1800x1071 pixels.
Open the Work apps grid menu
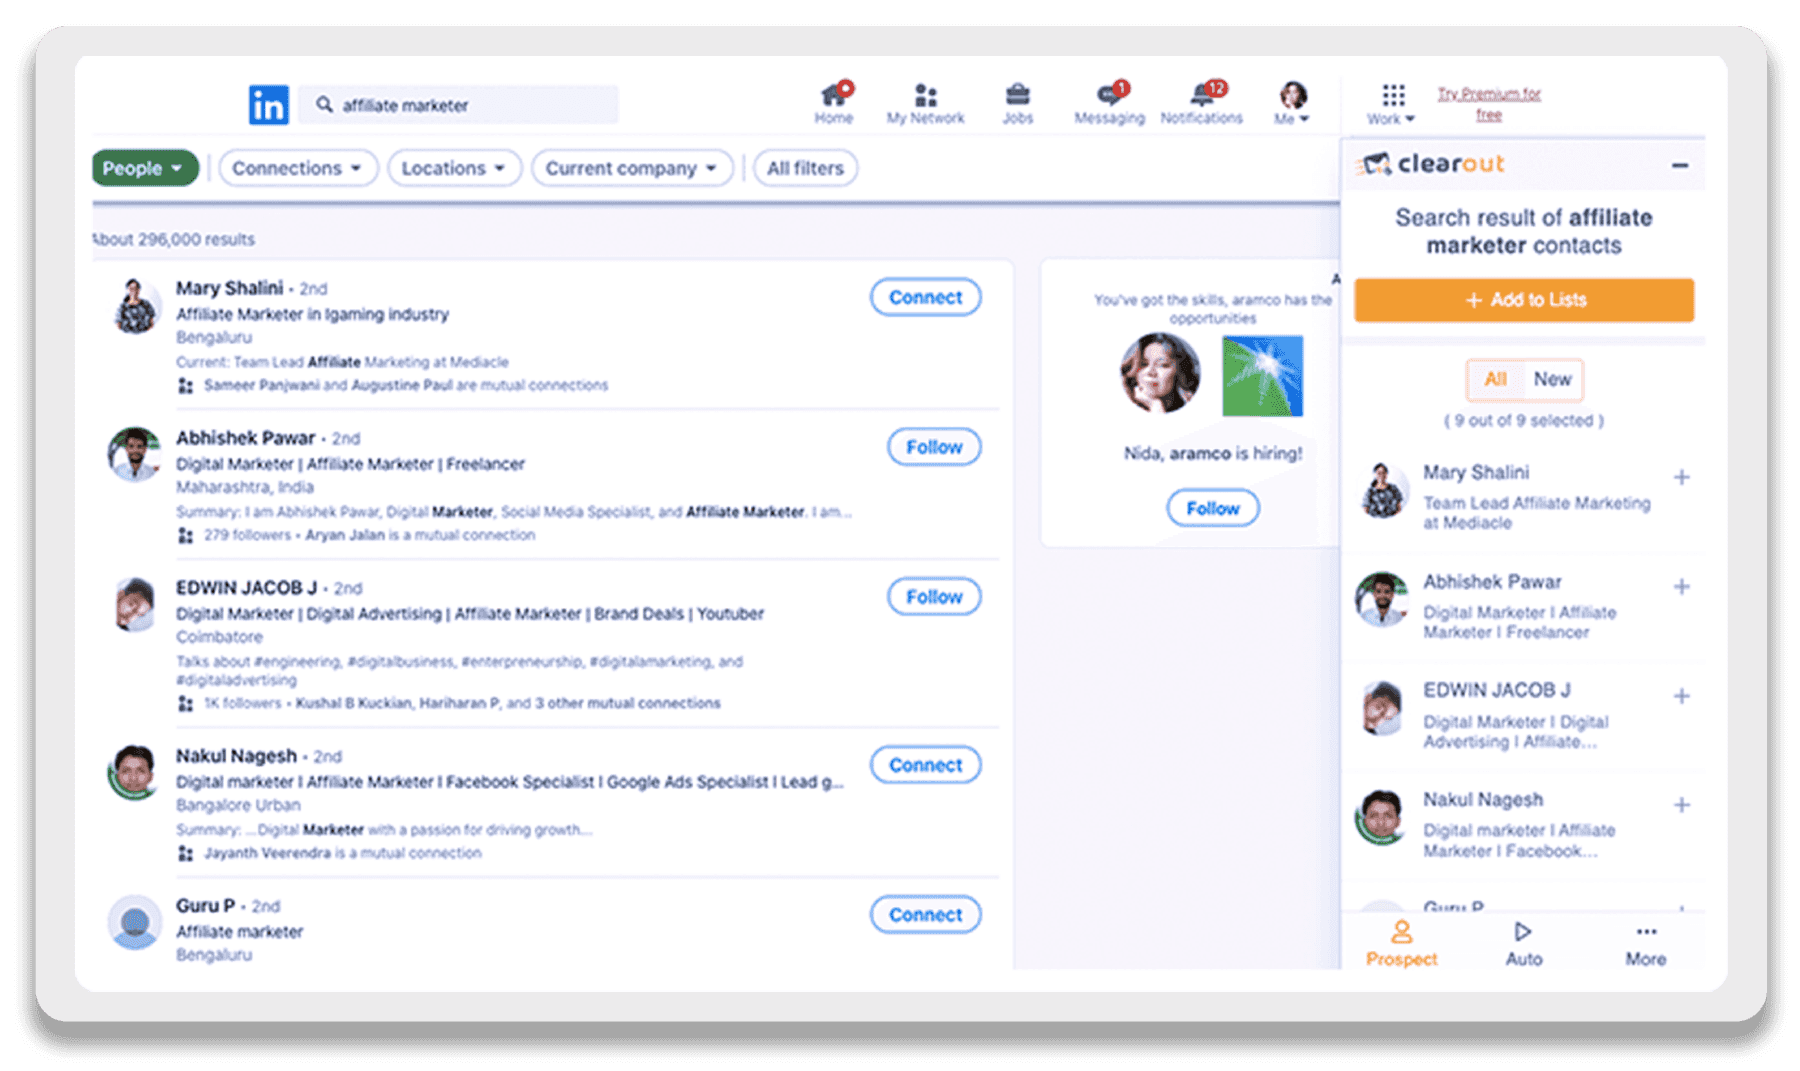(x=1392, y=103)
